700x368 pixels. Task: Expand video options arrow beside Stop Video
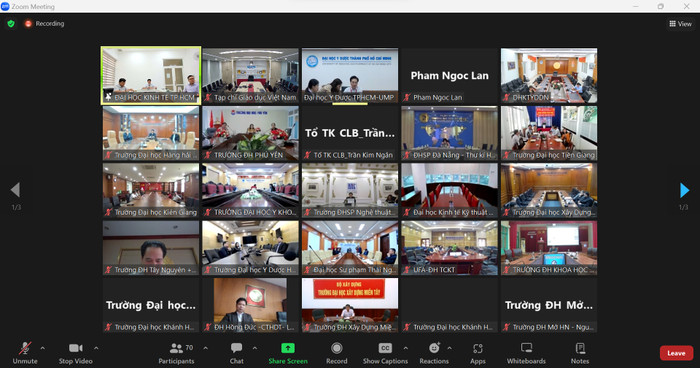(x=96, y=348)
